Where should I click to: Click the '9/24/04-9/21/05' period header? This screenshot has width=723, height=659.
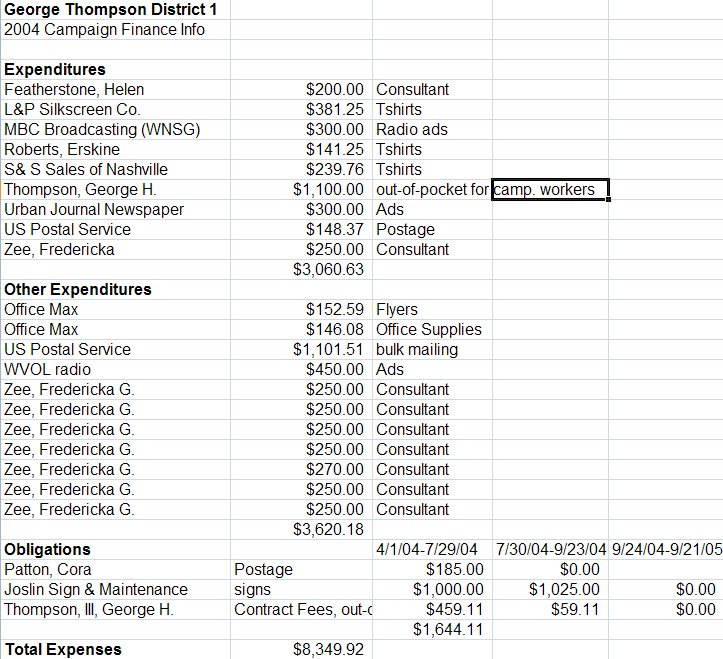pyautogui.click(x=666, y=549)
